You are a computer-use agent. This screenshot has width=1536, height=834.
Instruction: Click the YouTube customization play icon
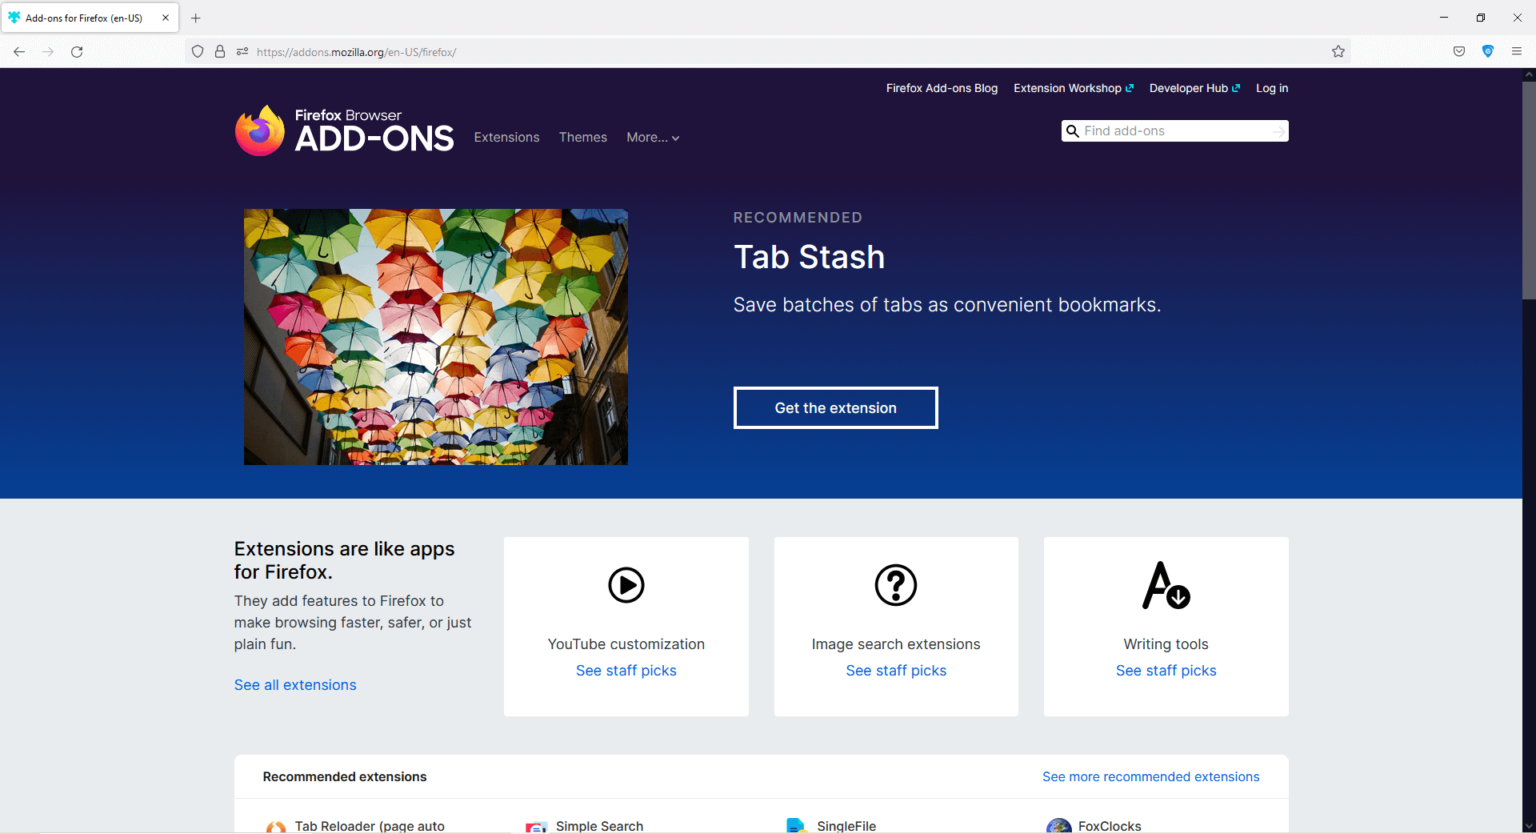point(626,585)
